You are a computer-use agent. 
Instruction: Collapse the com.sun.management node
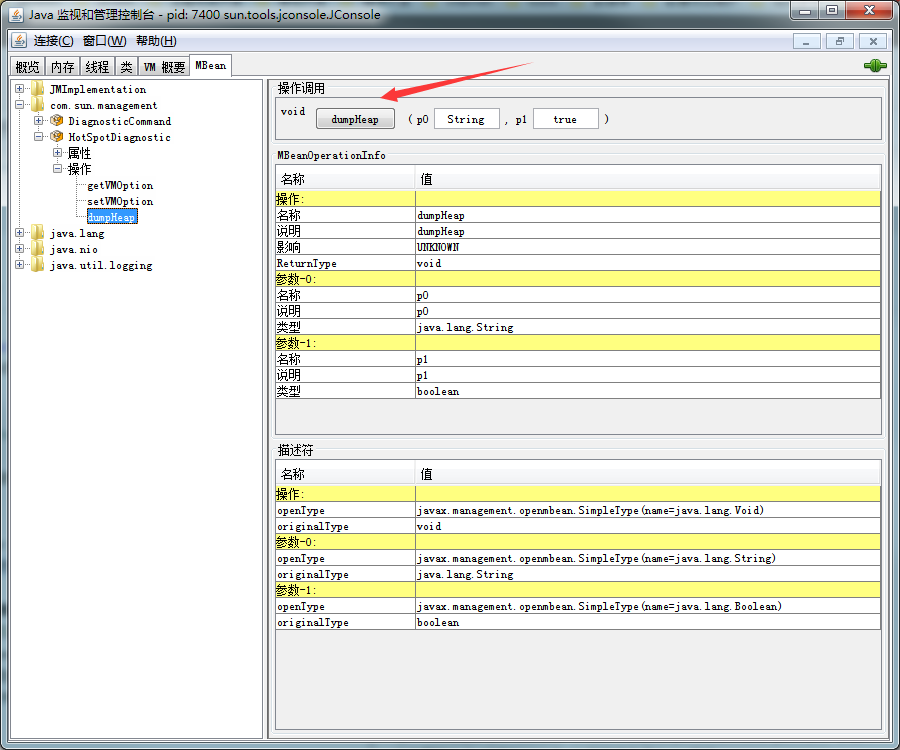pyautogui.click(x=20, y=105)
